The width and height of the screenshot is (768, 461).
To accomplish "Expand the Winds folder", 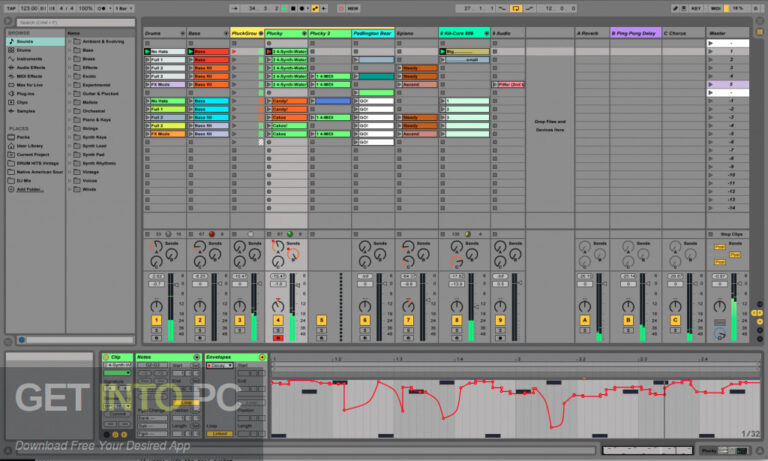I will pos(70,189).
